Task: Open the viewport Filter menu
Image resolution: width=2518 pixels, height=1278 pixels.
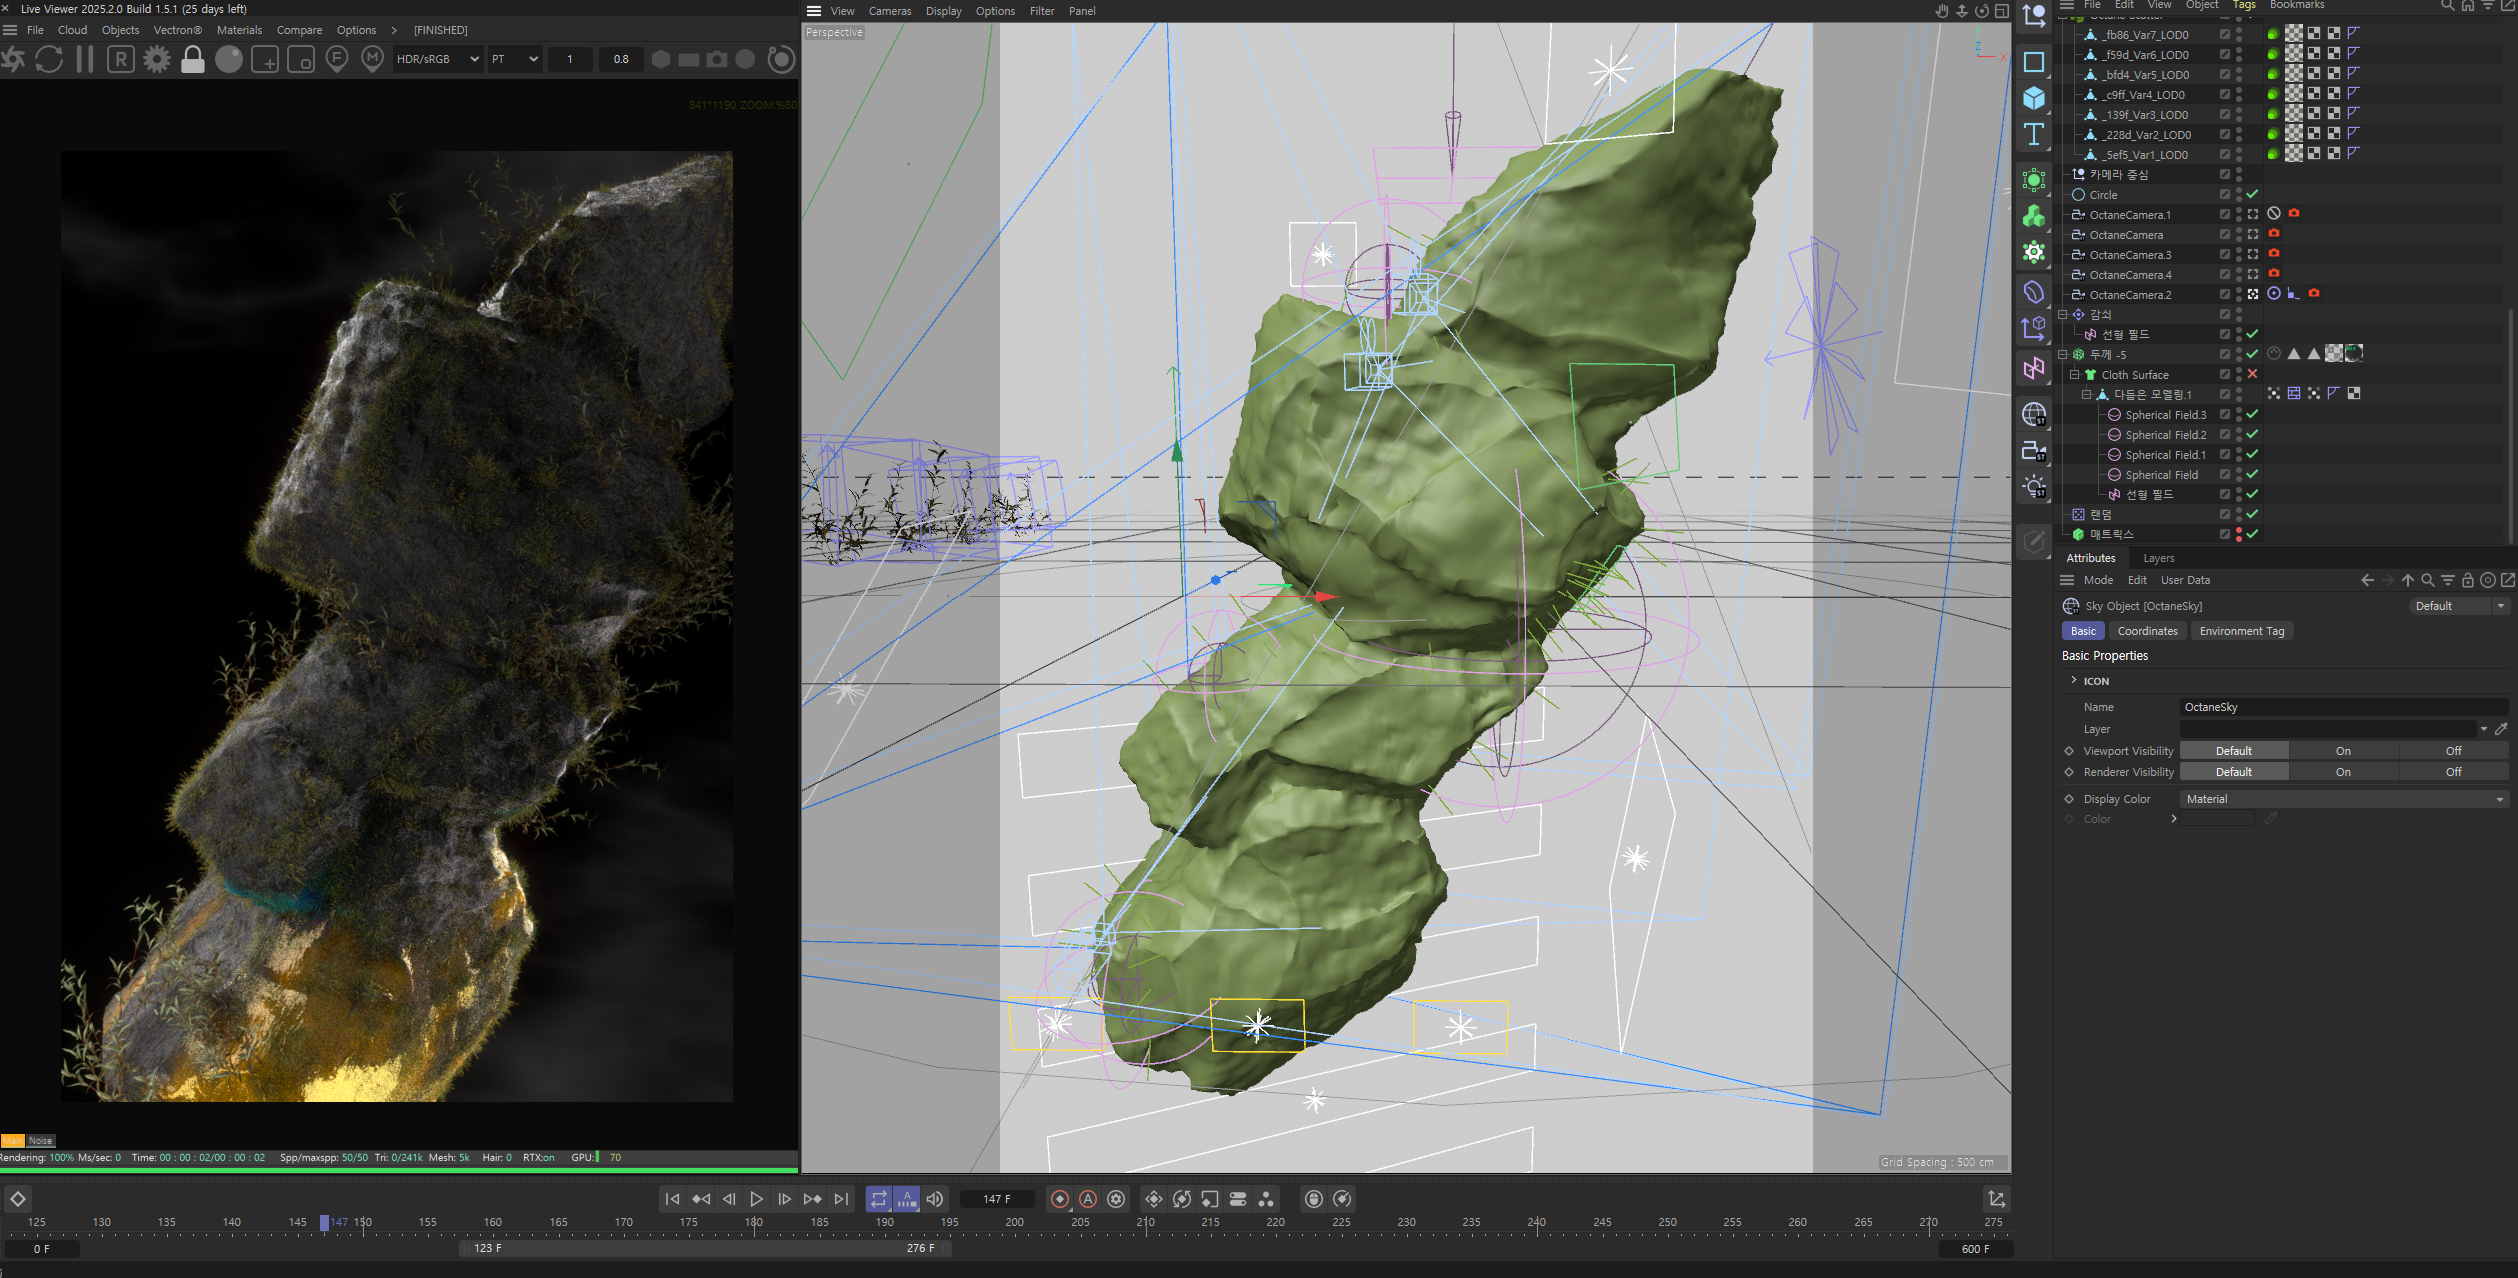Action: (x=1042, y=11)
